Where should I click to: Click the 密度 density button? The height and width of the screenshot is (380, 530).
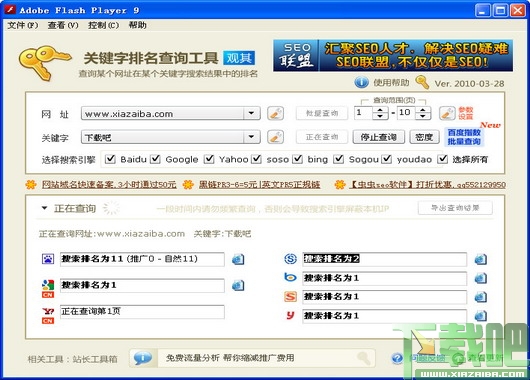(424, 137)
